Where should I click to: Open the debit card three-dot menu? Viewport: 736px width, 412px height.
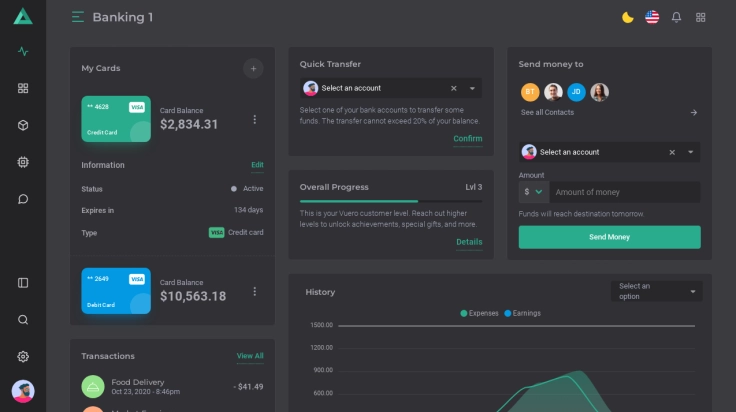tap(254, 291)
